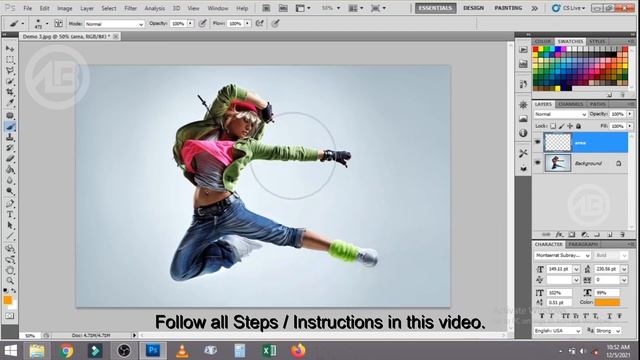This screenshot has width=640, height=360.
Task: Switch to the Channels tab
Action: (x=570, y=104)
